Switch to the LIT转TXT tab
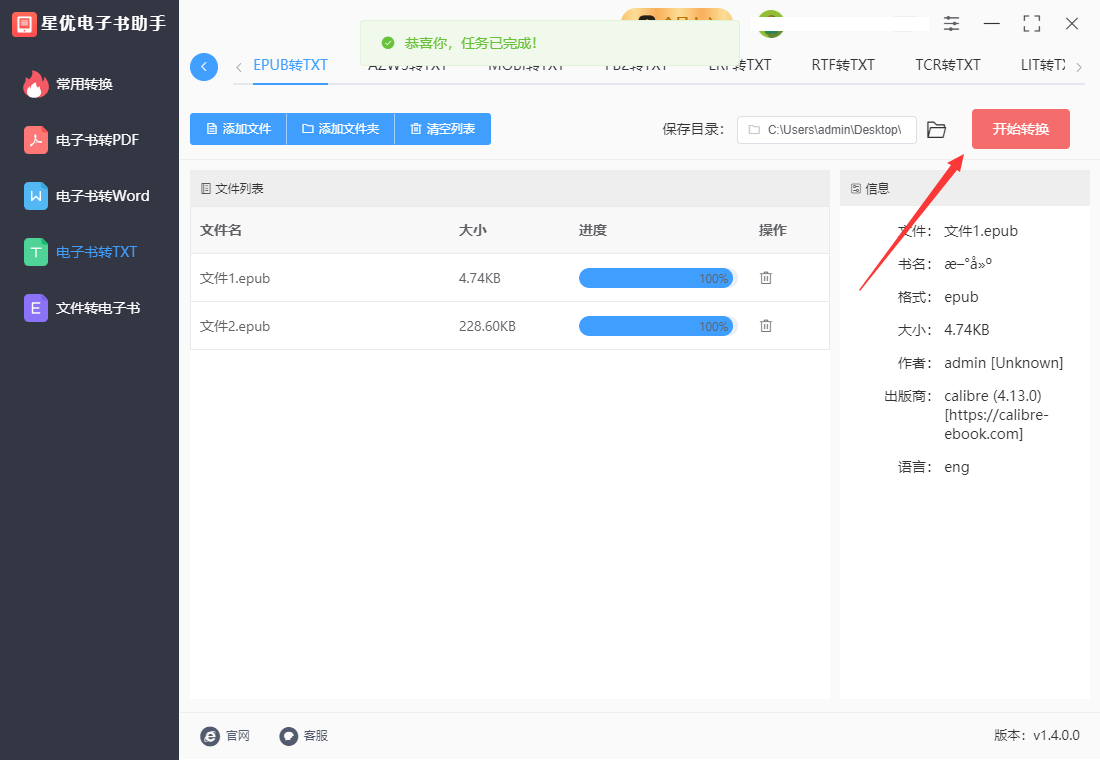1100x760 pixels. coord(1043,65)
